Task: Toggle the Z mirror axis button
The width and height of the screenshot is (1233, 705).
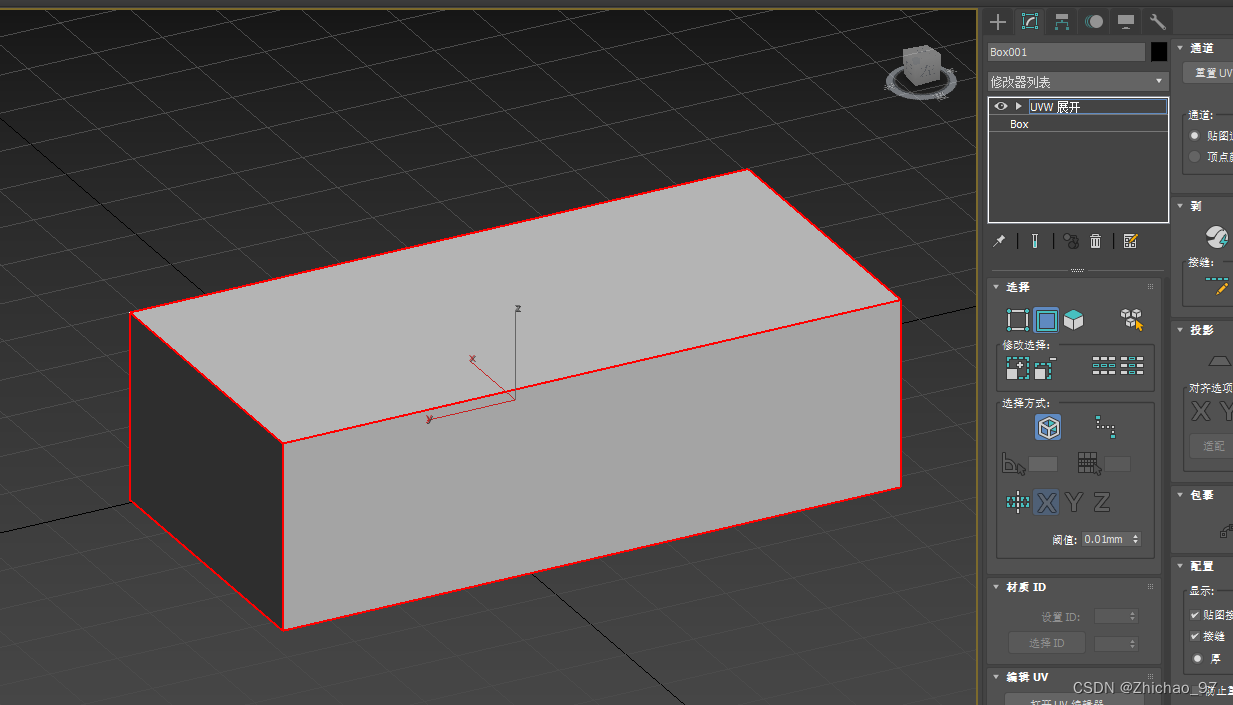Action: pos(1101,502)
